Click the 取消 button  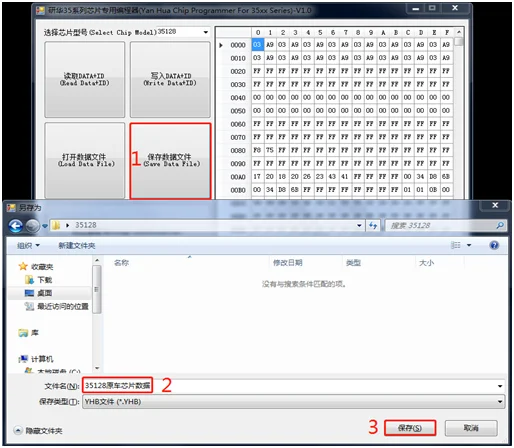471,428
